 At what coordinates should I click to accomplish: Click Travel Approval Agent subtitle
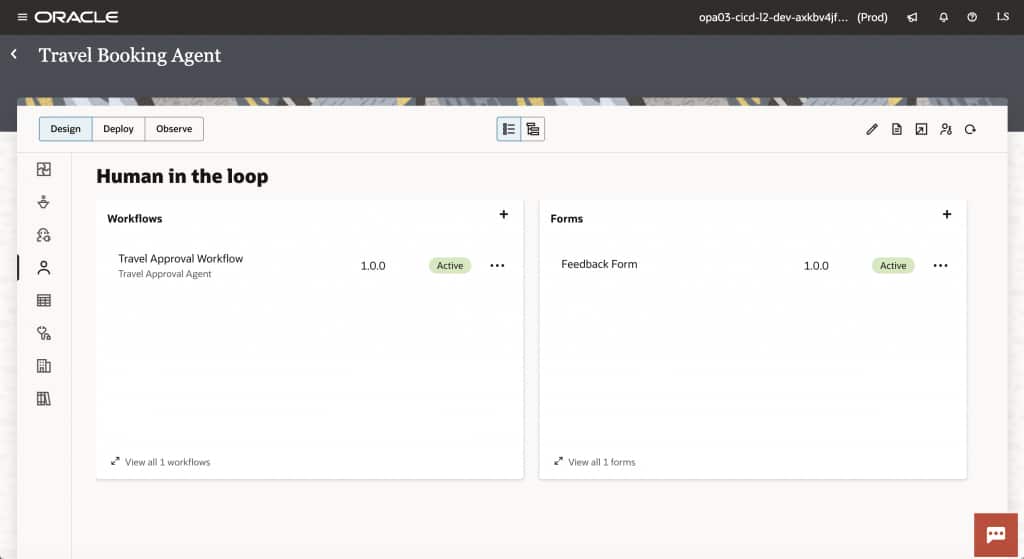click(x=165, y=274)
